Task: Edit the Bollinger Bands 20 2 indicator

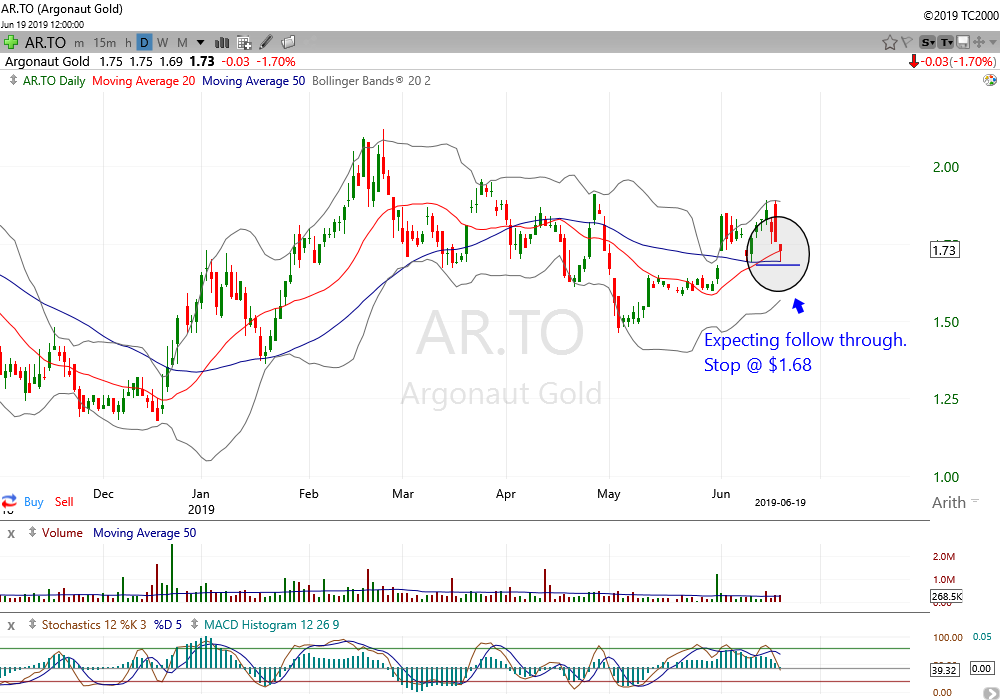Action: (x=371, y=81)
